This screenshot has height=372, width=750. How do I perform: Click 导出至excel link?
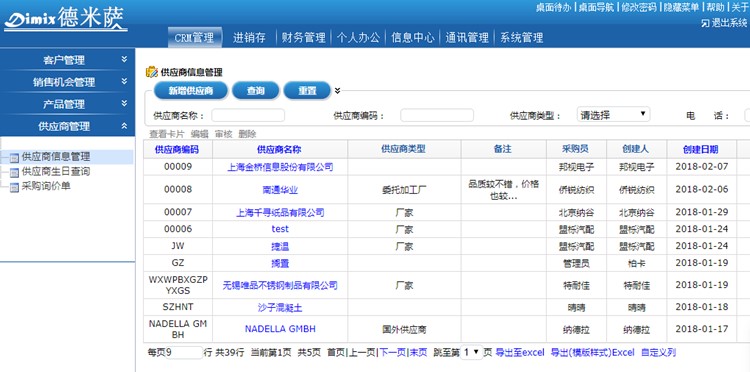click(x=520, y=352)
